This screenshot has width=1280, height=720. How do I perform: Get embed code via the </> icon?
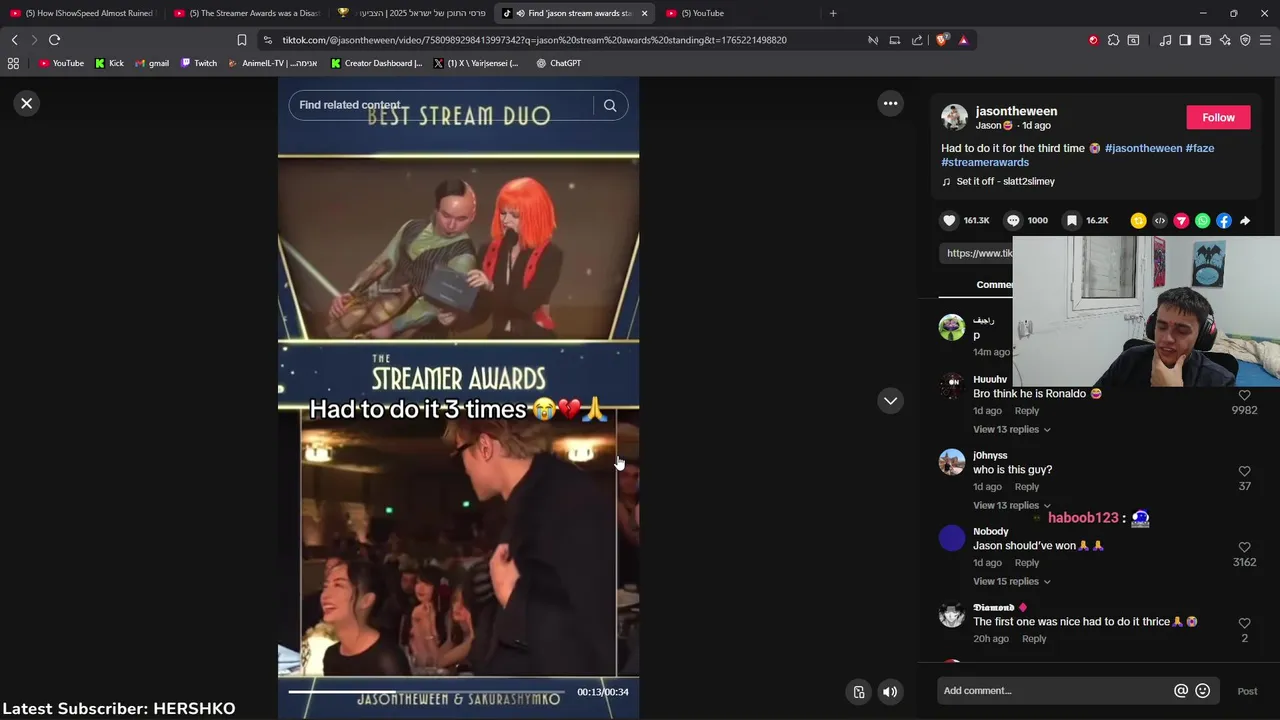click(x=1160, y=221)
